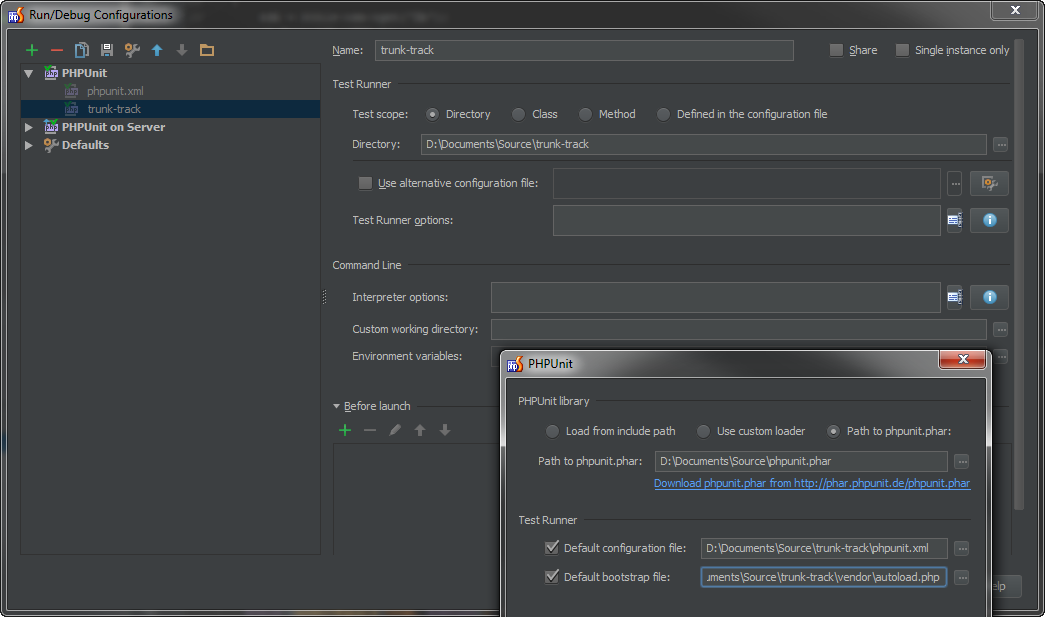Remove the selected run configuration

click(56, 49)
